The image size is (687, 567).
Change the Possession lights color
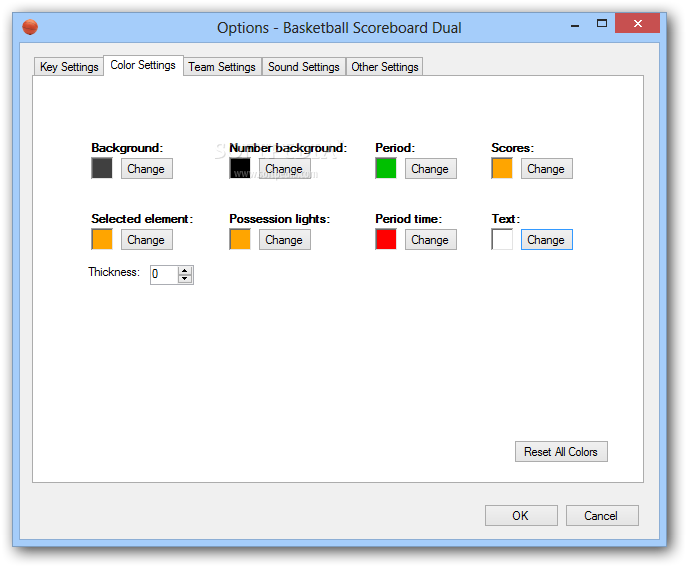pos(285,240)
